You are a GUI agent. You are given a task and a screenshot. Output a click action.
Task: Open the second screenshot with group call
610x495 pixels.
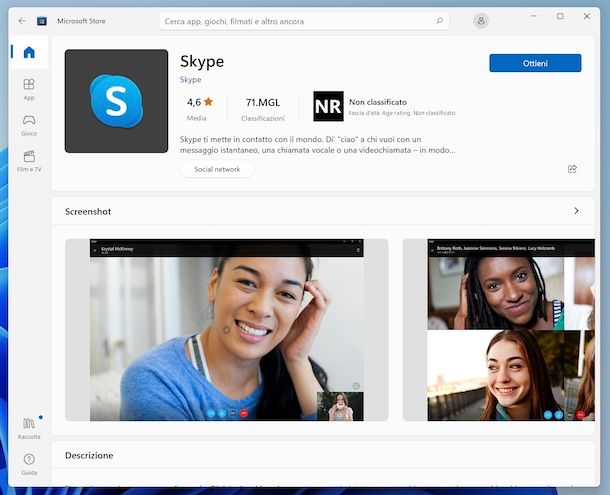click(499, 330)
